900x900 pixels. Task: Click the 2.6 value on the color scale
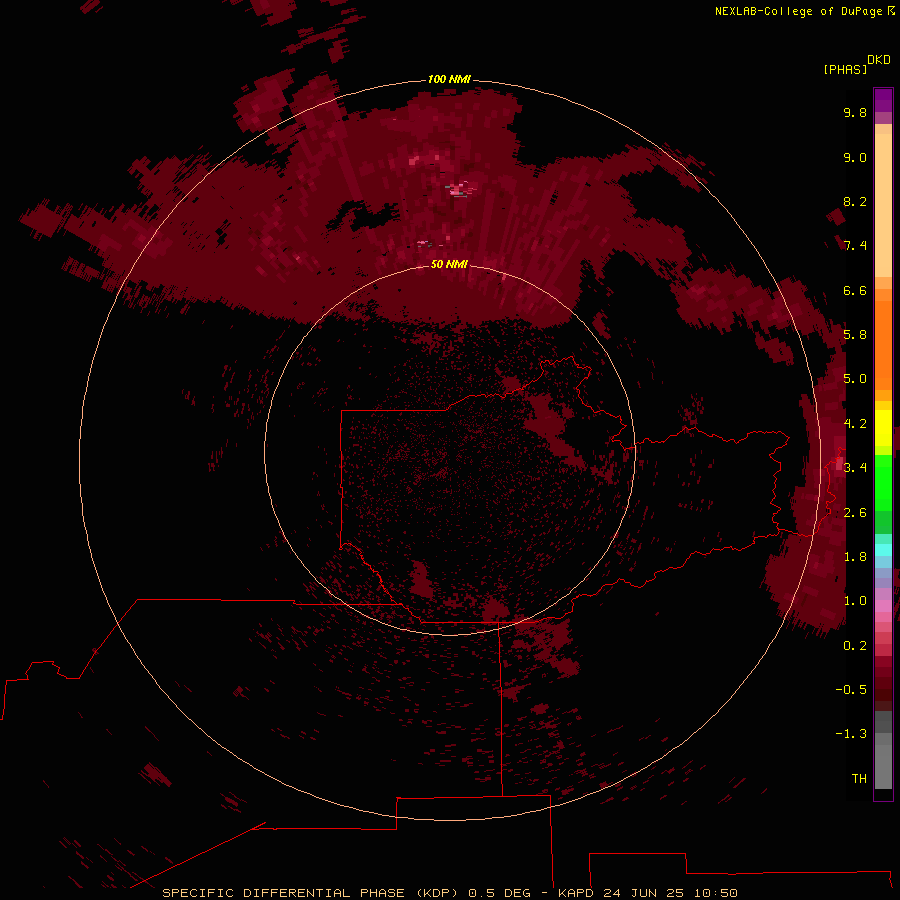pos(855,513)
